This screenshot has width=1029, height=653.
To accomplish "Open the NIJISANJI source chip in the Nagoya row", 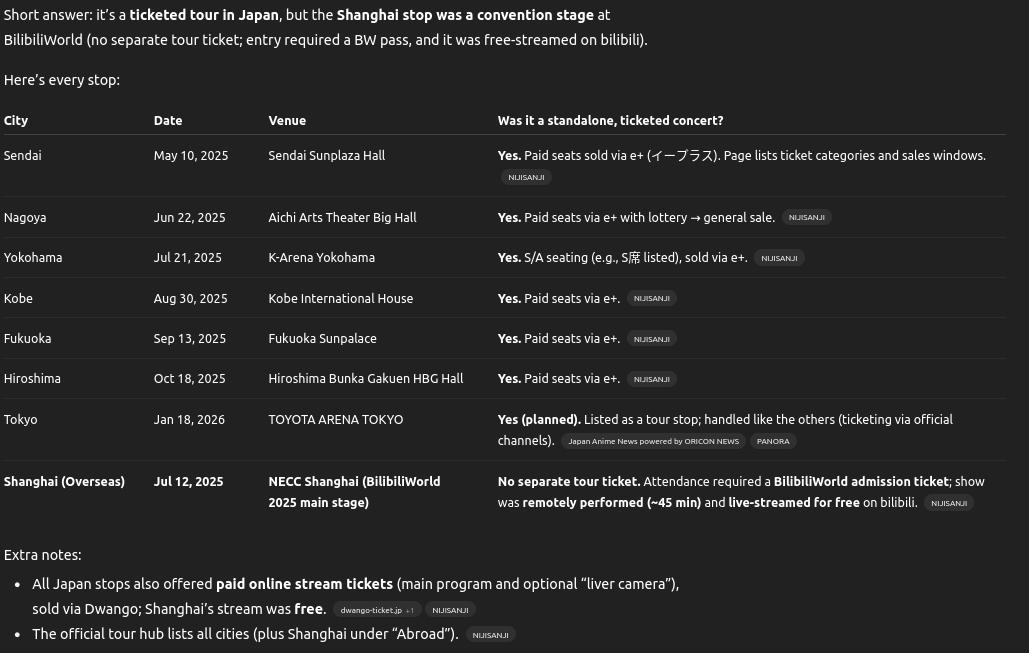I will point(806,218).
